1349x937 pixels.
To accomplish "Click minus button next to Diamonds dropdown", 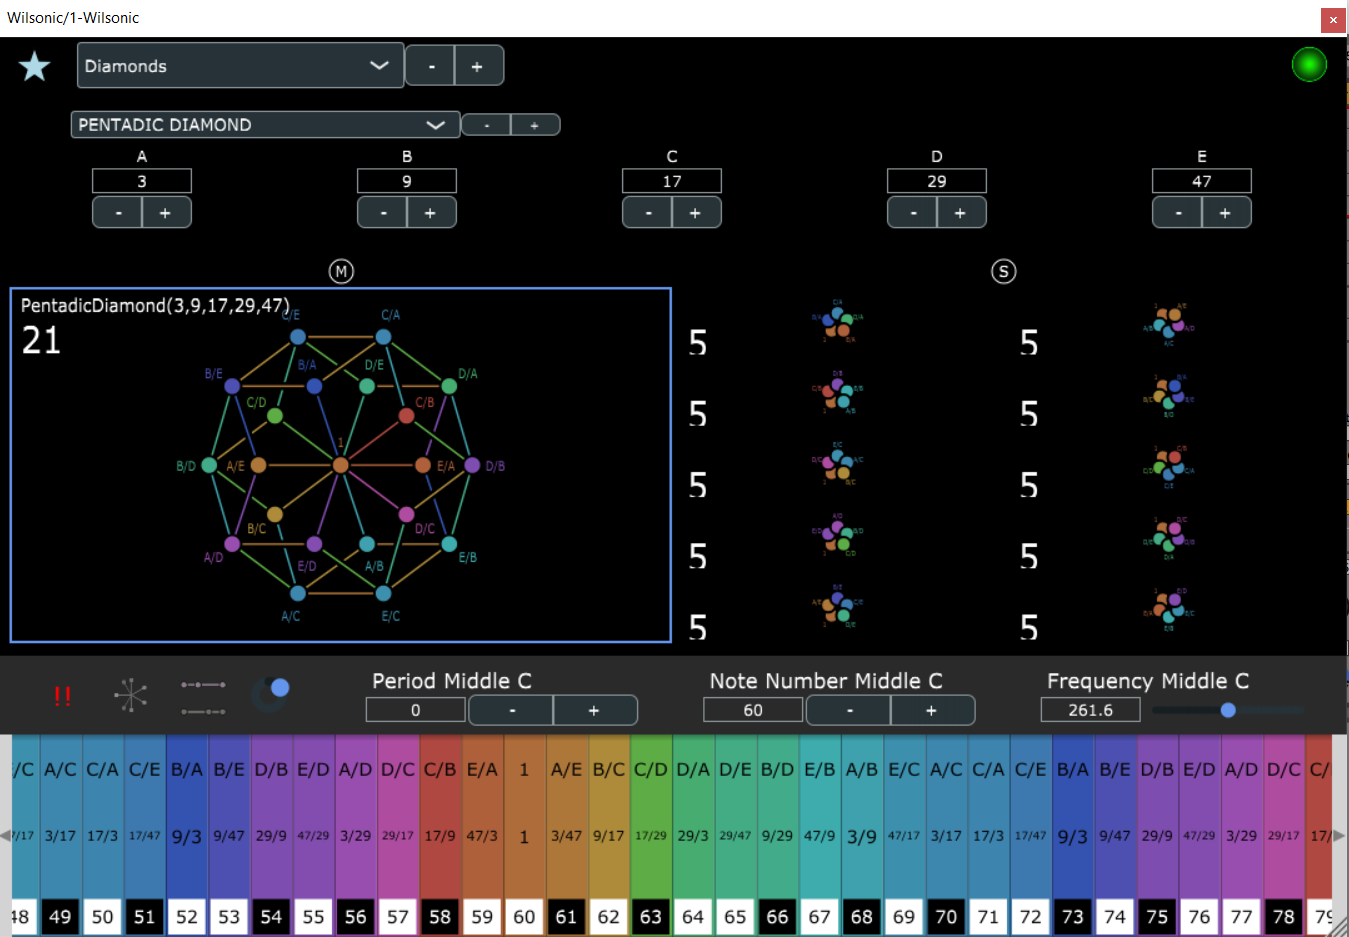I will pos(431,66).
